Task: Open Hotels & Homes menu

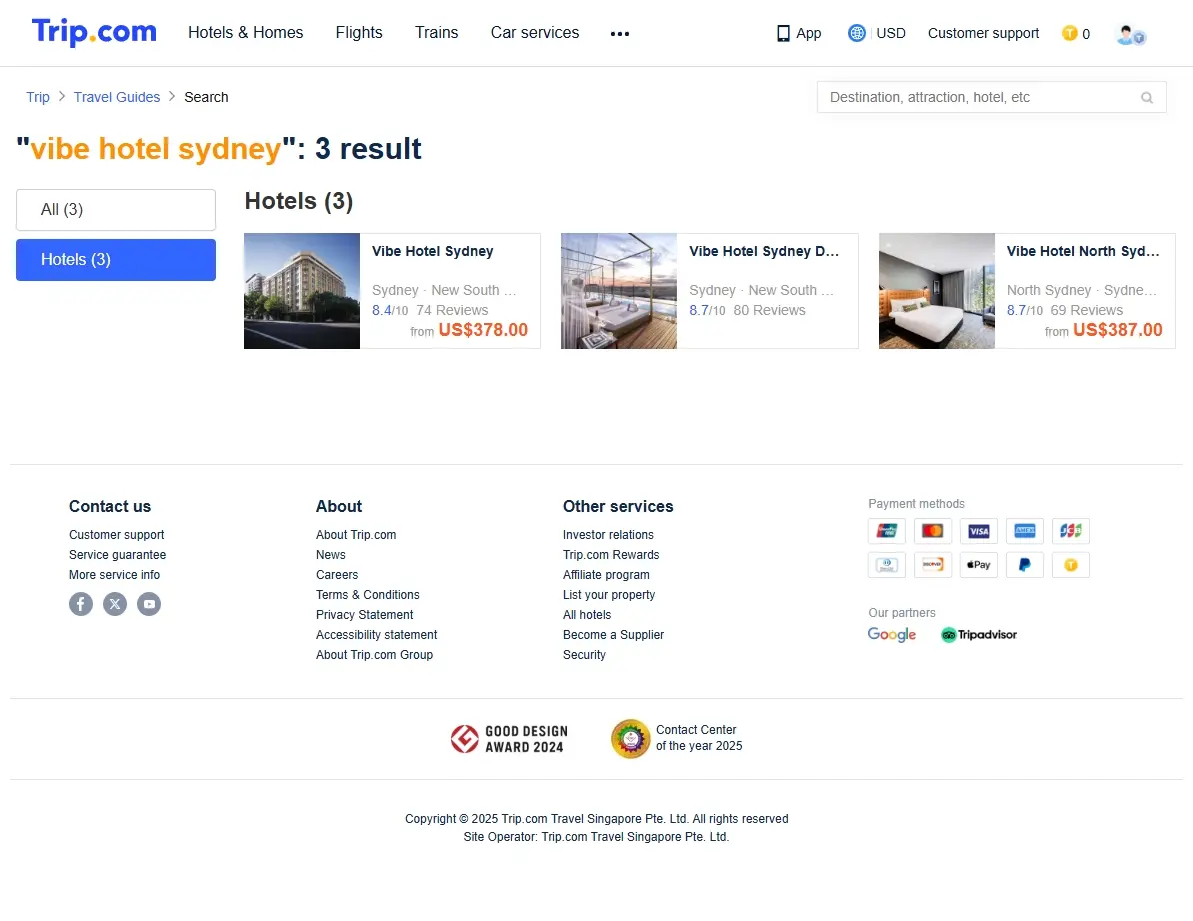Action: point(246,33)
